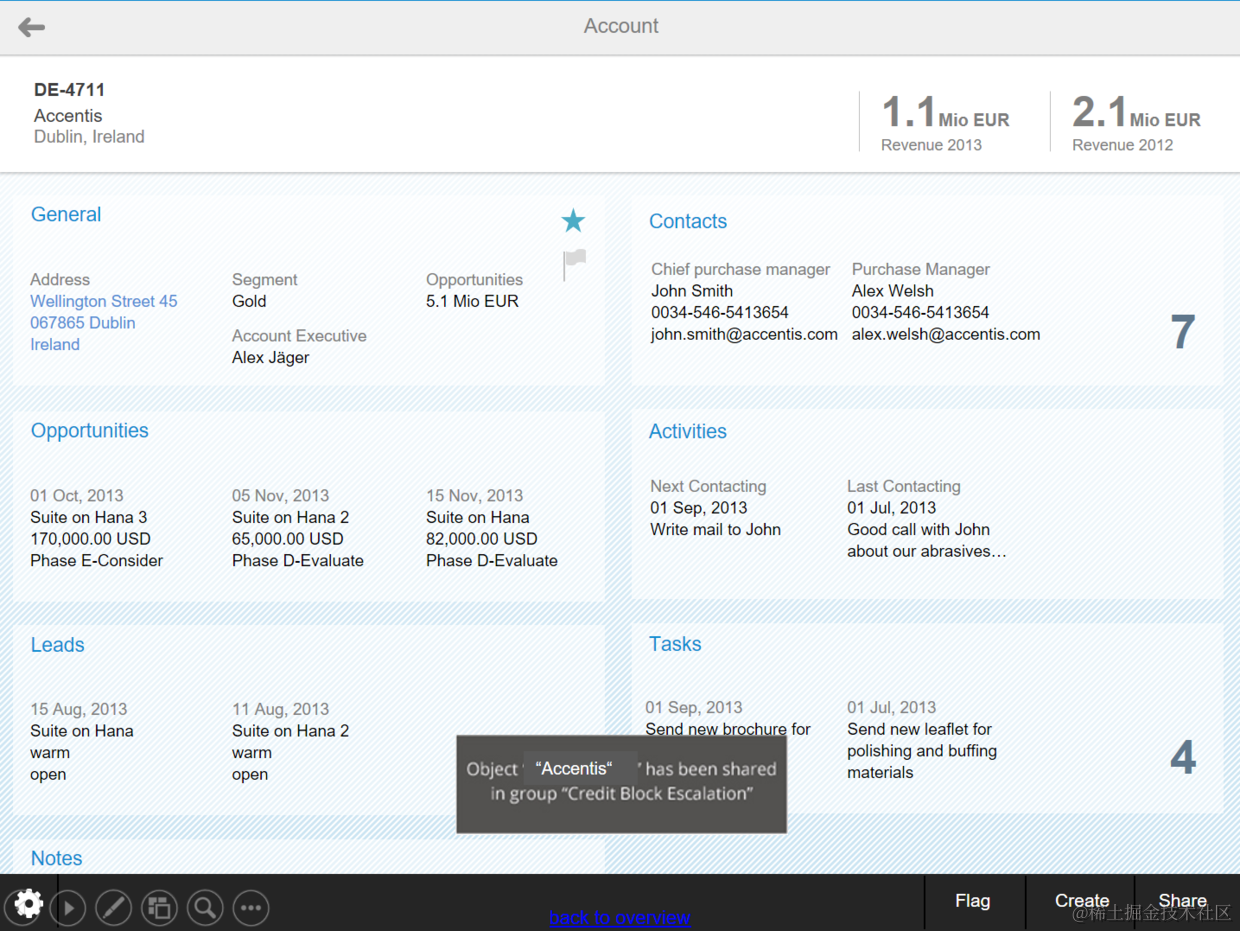Click the Account Executive Alex Jäger
1240x931 pixels.
tap(271, 358)
